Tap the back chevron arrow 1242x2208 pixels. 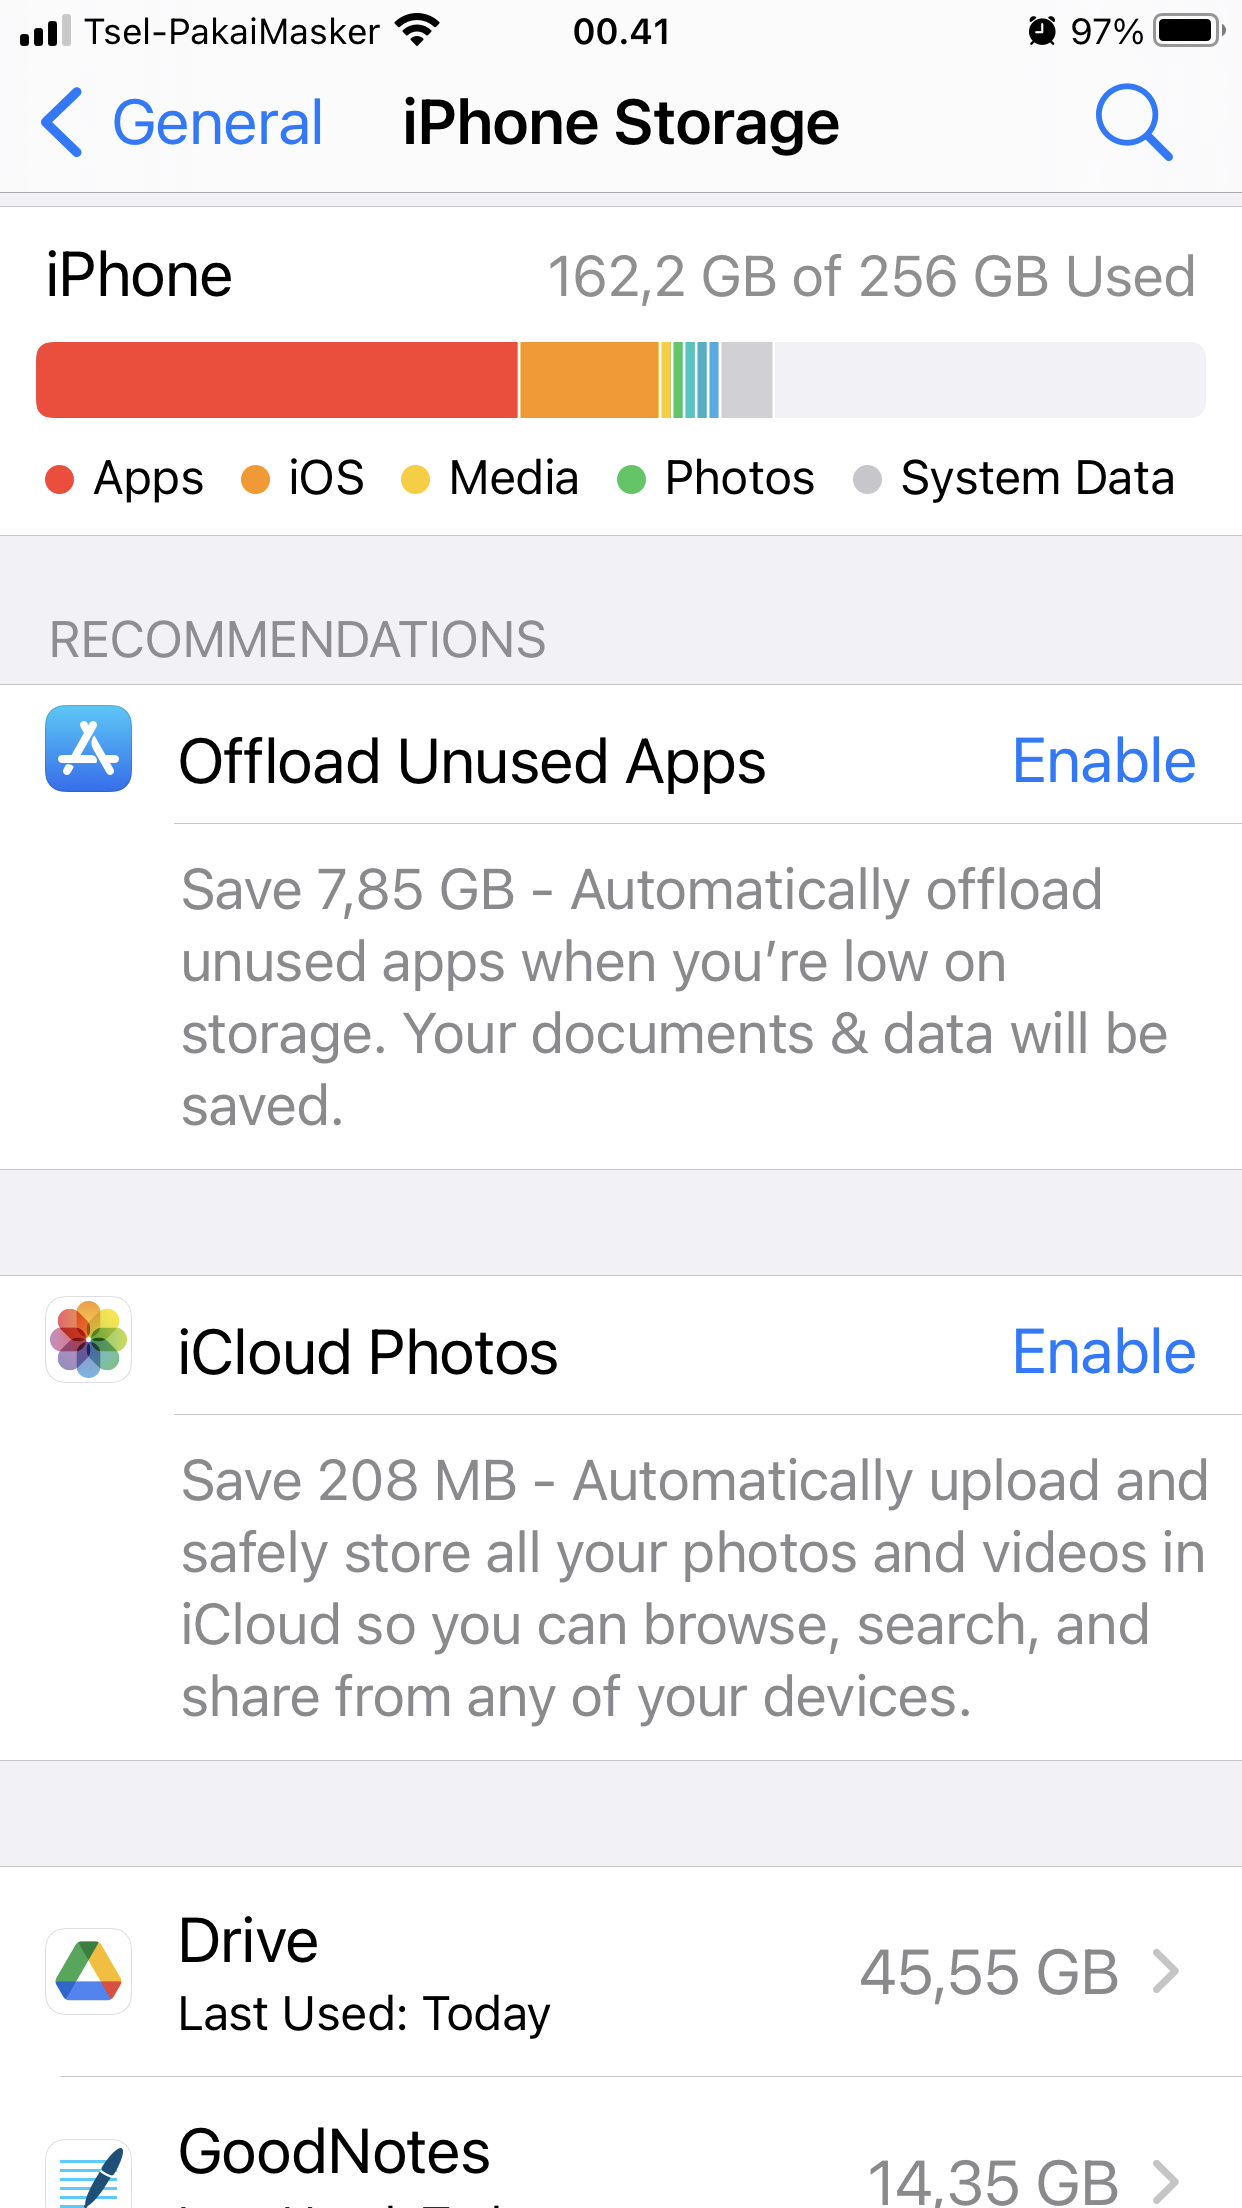pyautogui.click(x=62, y=122)
